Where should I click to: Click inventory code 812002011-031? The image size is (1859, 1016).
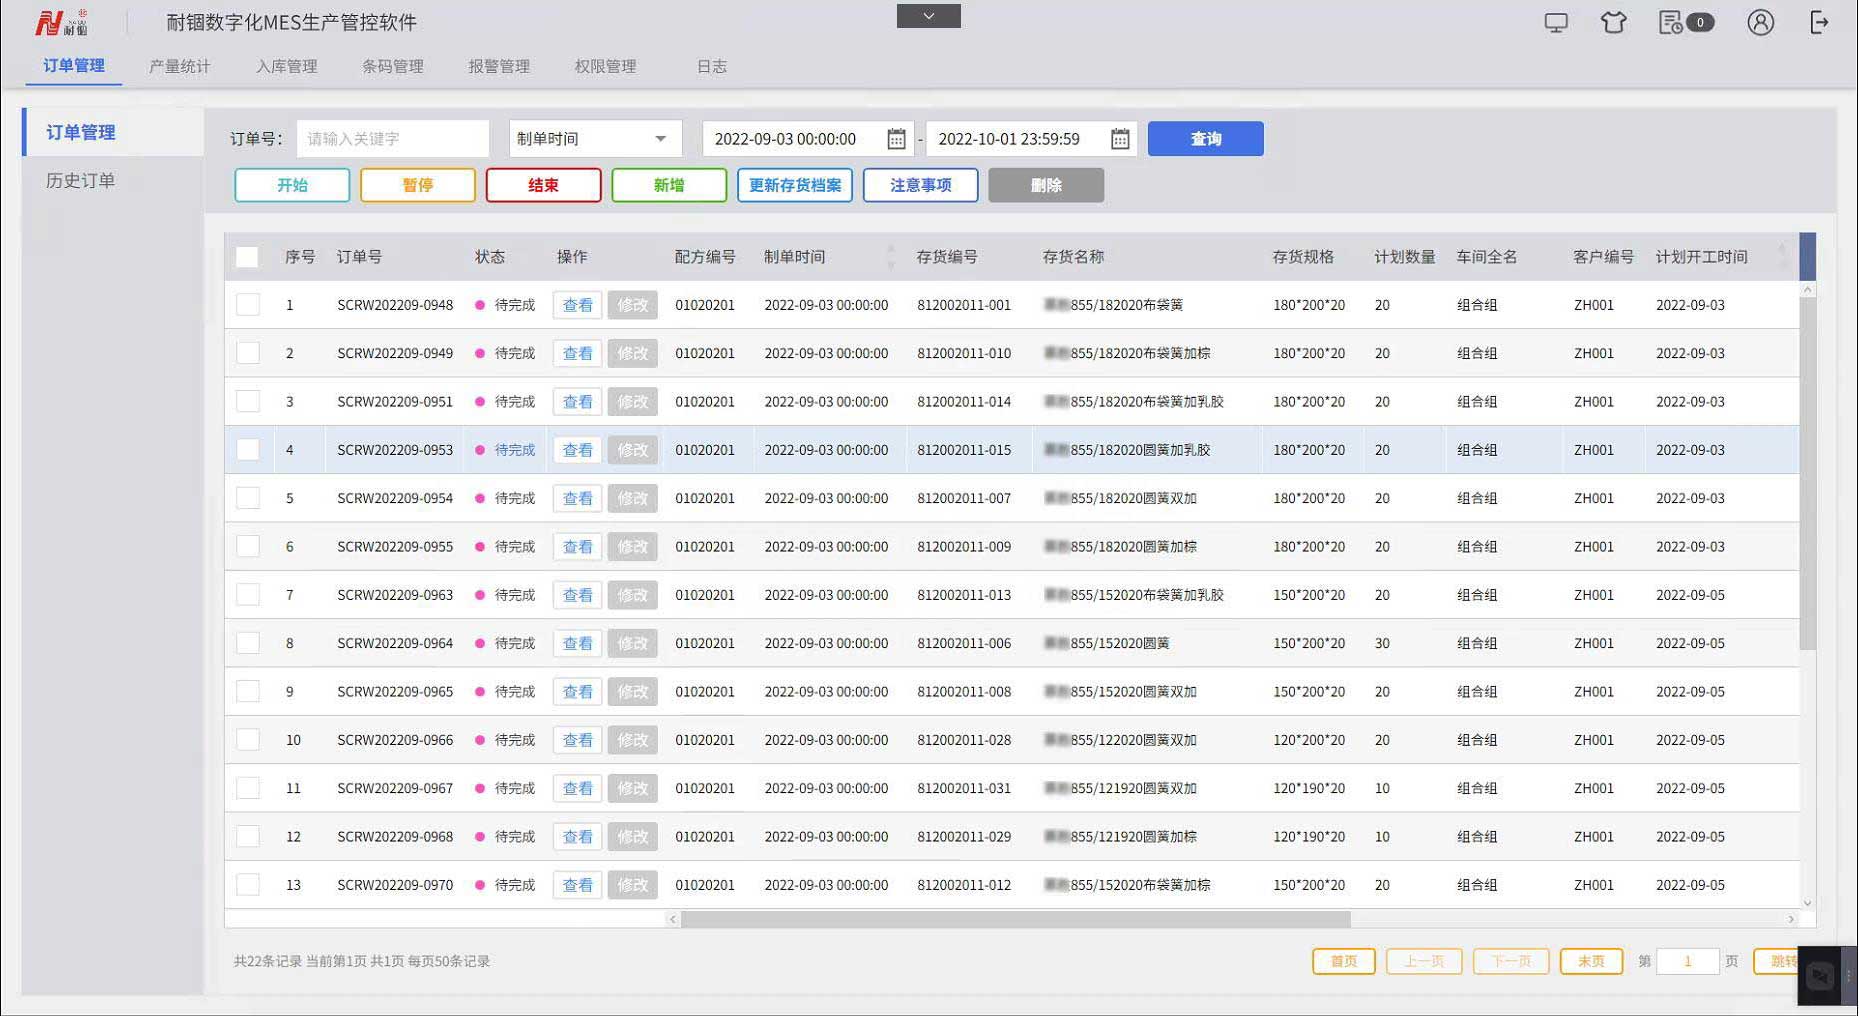pos(964,788)
